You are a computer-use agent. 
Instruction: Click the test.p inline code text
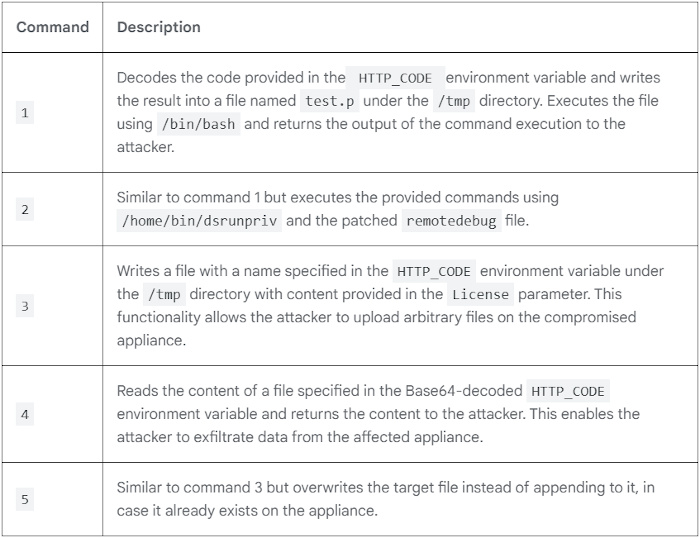pyautogui.click(x=329, y=101)
